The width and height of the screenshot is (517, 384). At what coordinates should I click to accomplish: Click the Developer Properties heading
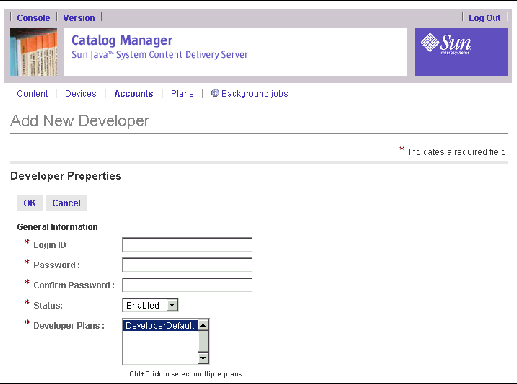(66, 176)
